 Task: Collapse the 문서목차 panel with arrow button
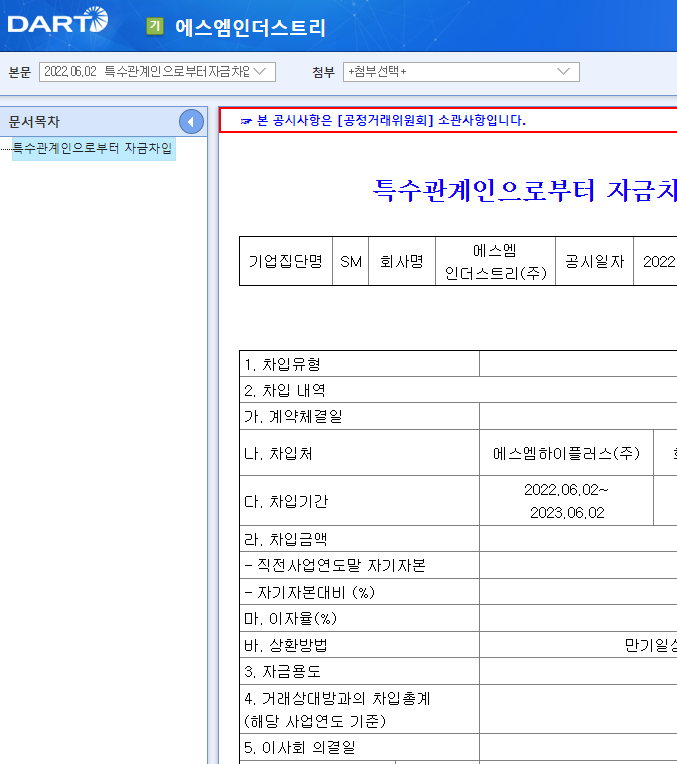(x=191, y=122)
